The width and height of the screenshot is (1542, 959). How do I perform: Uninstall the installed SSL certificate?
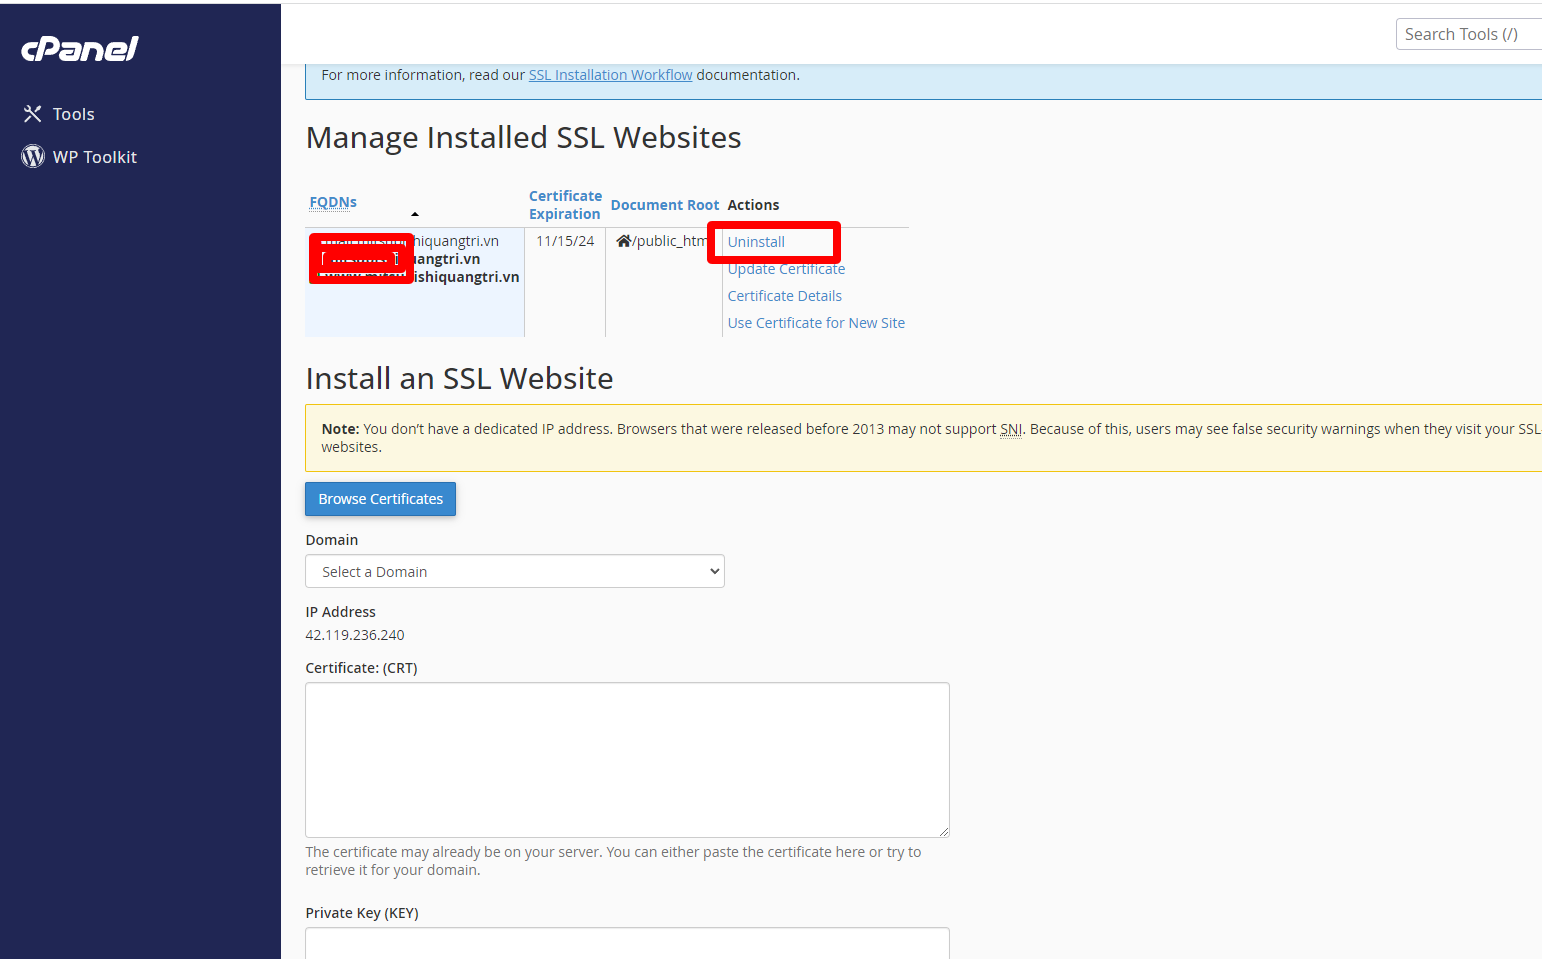click(x=756, y=242)
